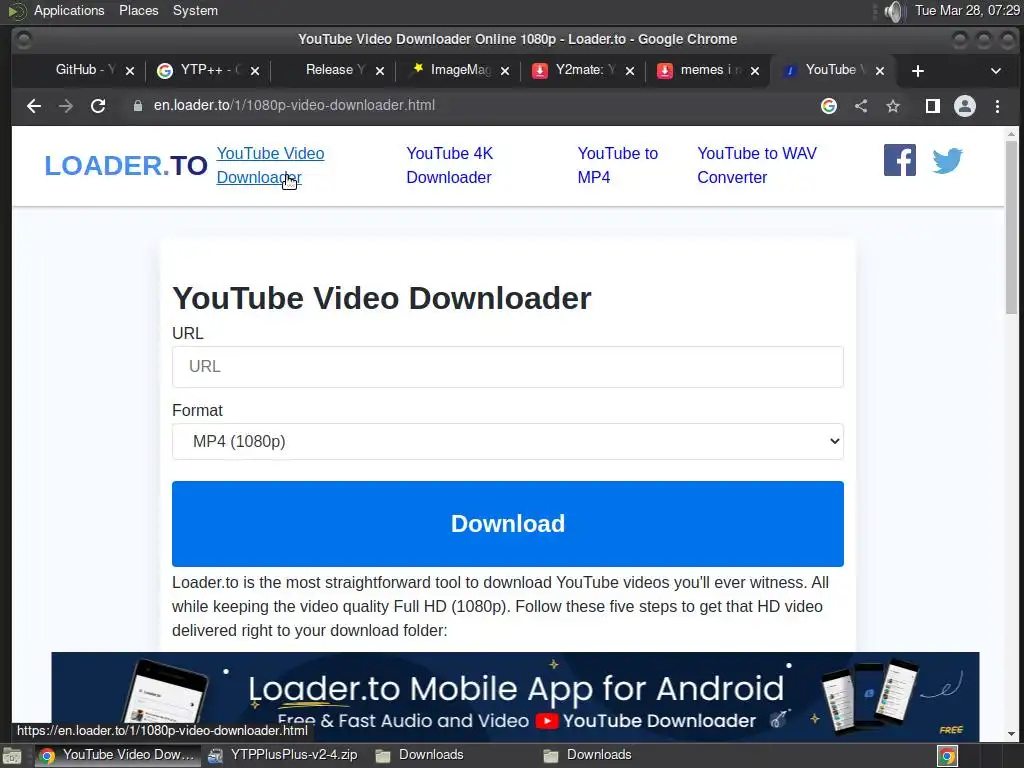The height and width of the screenshot is (768, 1024).
Task: Click Chrome icon in bottom-right tray
Action: (948, 756)
